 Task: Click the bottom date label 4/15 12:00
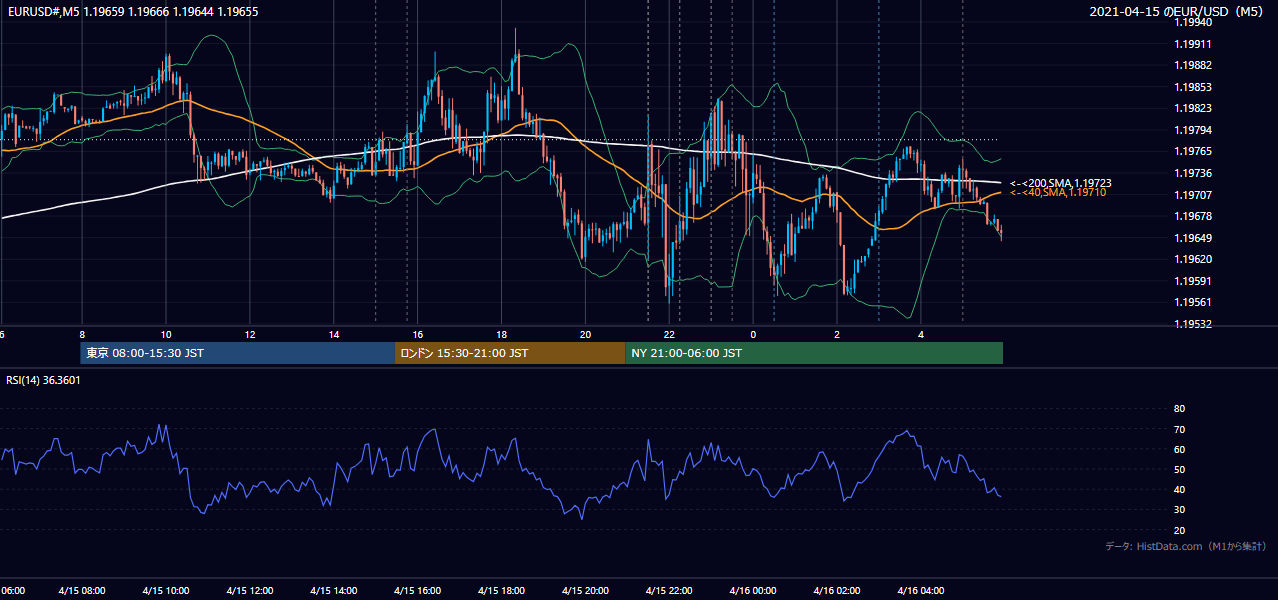250,591
